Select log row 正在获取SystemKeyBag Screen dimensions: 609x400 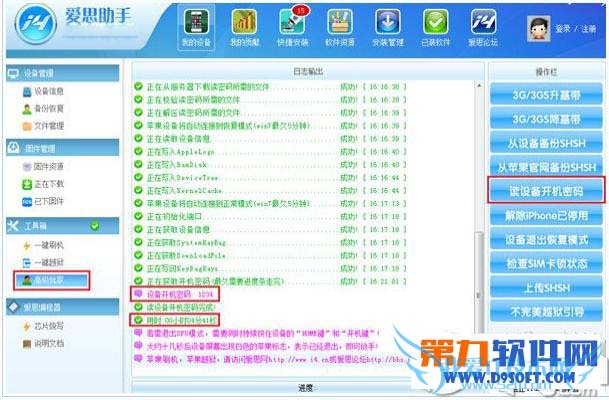click(x=270, y=242)
